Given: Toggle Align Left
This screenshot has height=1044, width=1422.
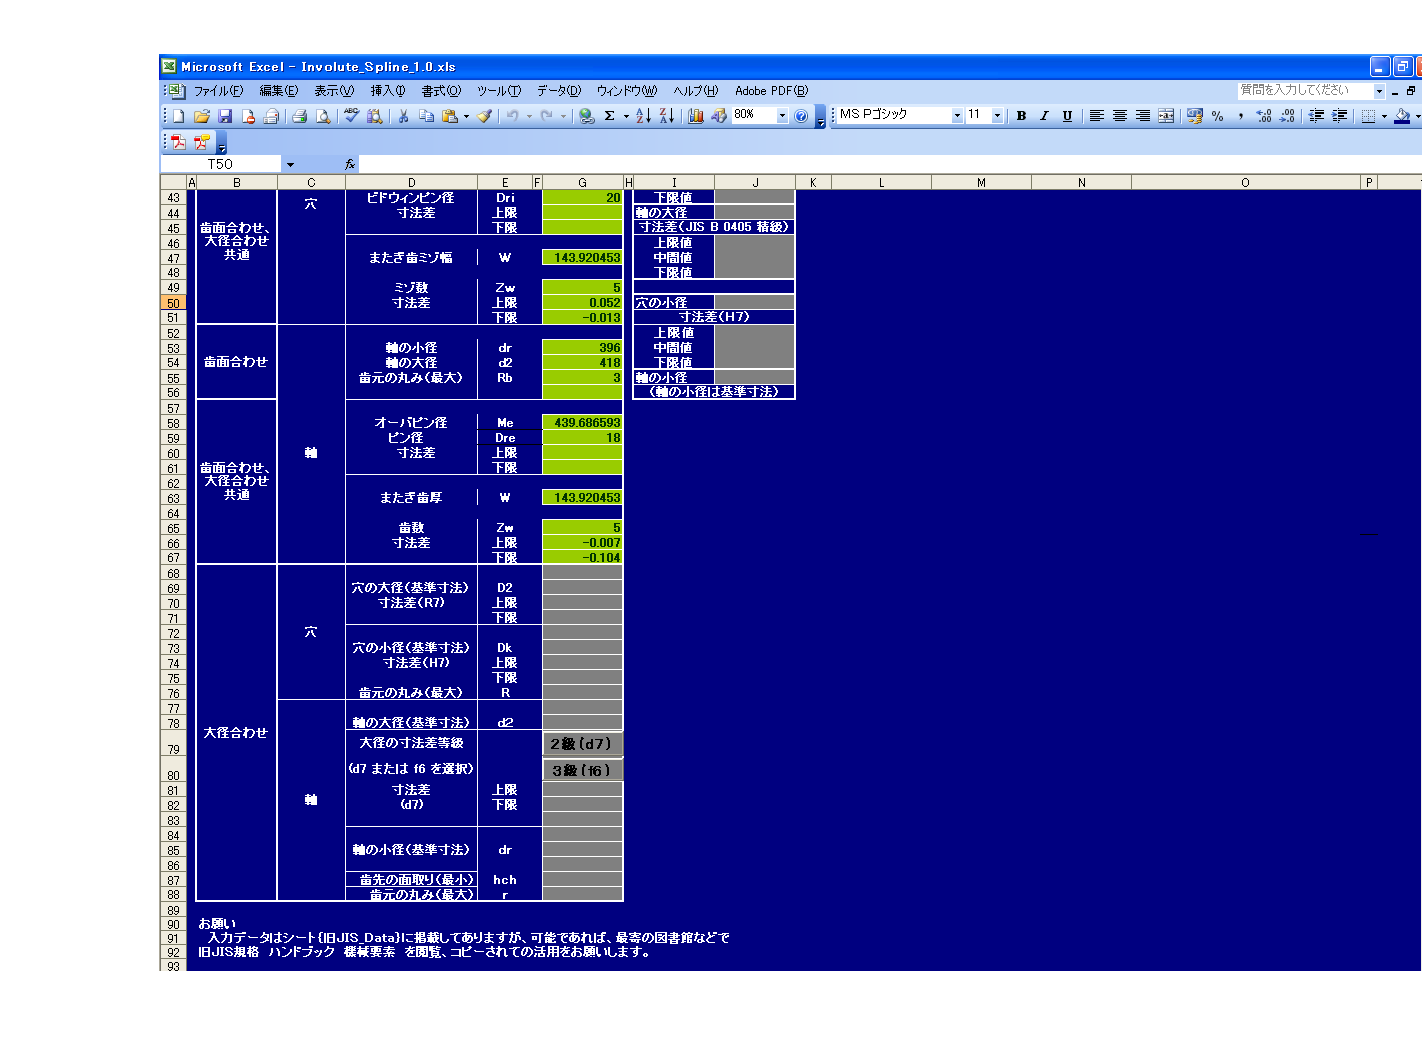Looking at the screenshot, I should [1096, 116].
